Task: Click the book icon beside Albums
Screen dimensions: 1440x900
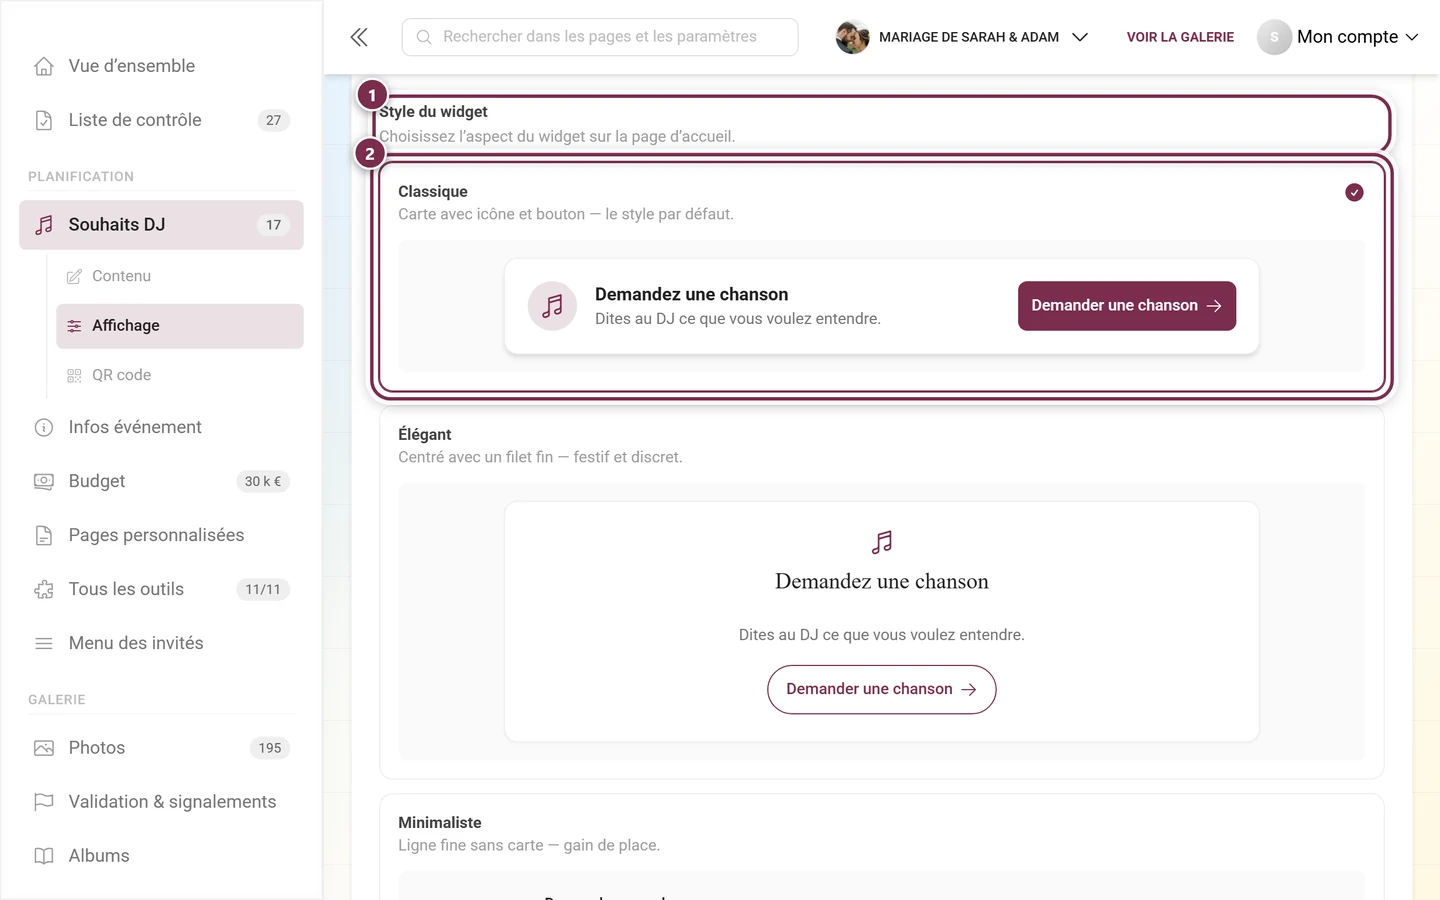Action: point(44,856)
